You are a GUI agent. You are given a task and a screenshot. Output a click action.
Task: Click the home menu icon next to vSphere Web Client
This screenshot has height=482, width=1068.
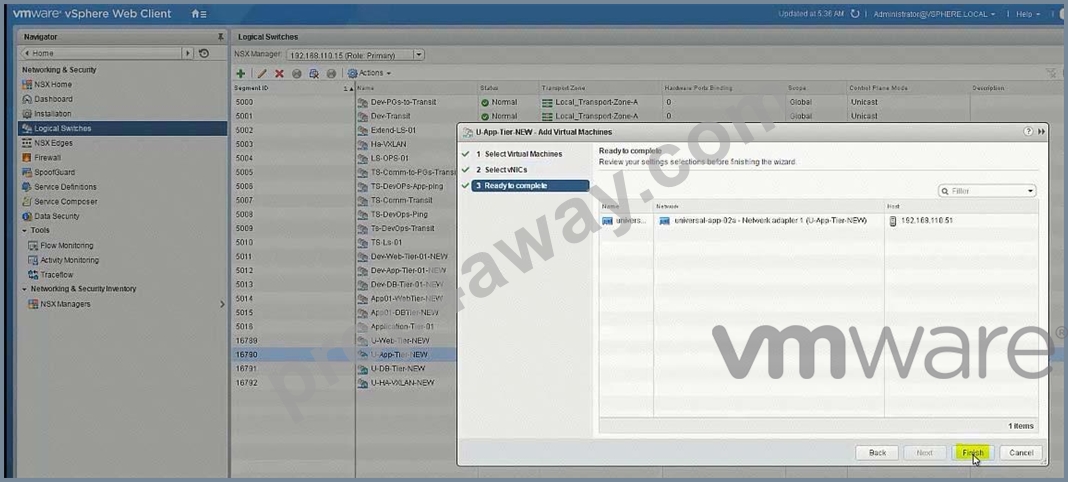click(x=199, y=14)
